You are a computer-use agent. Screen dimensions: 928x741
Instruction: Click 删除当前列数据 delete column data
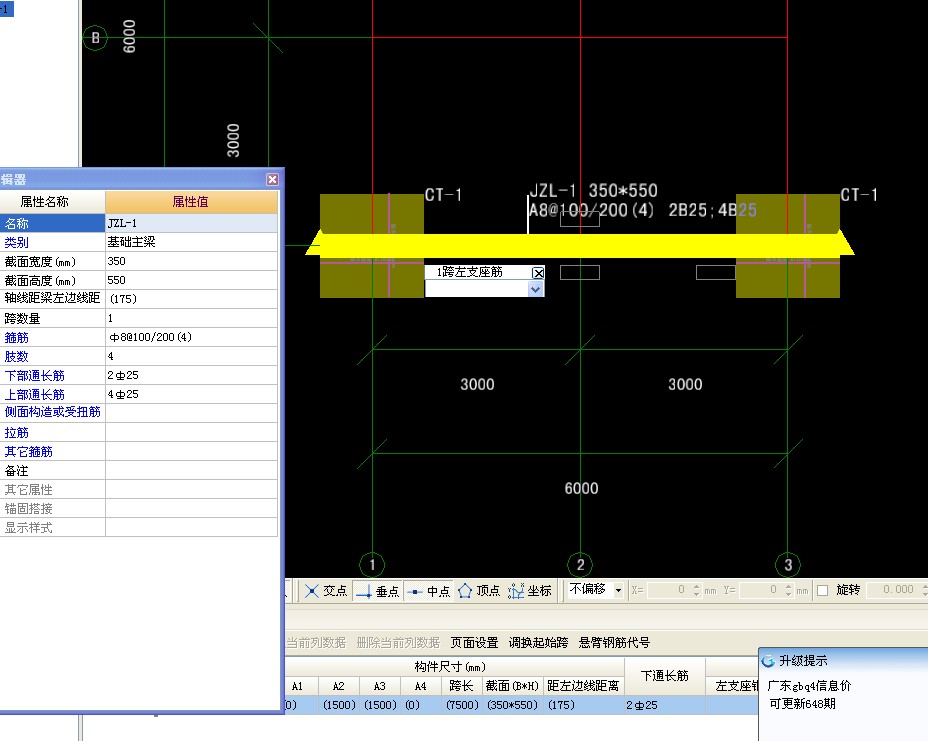tap(398, 643)
